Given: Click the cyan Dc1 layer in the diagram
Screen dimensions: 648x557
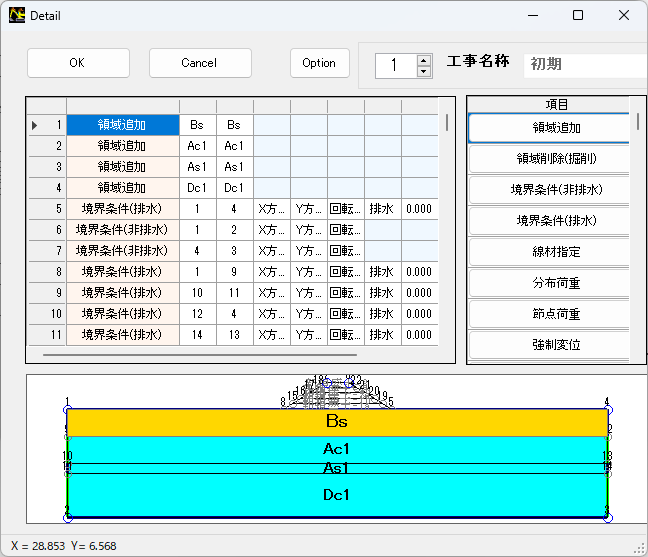Looking at the screenshot, I should coord(337,495).
